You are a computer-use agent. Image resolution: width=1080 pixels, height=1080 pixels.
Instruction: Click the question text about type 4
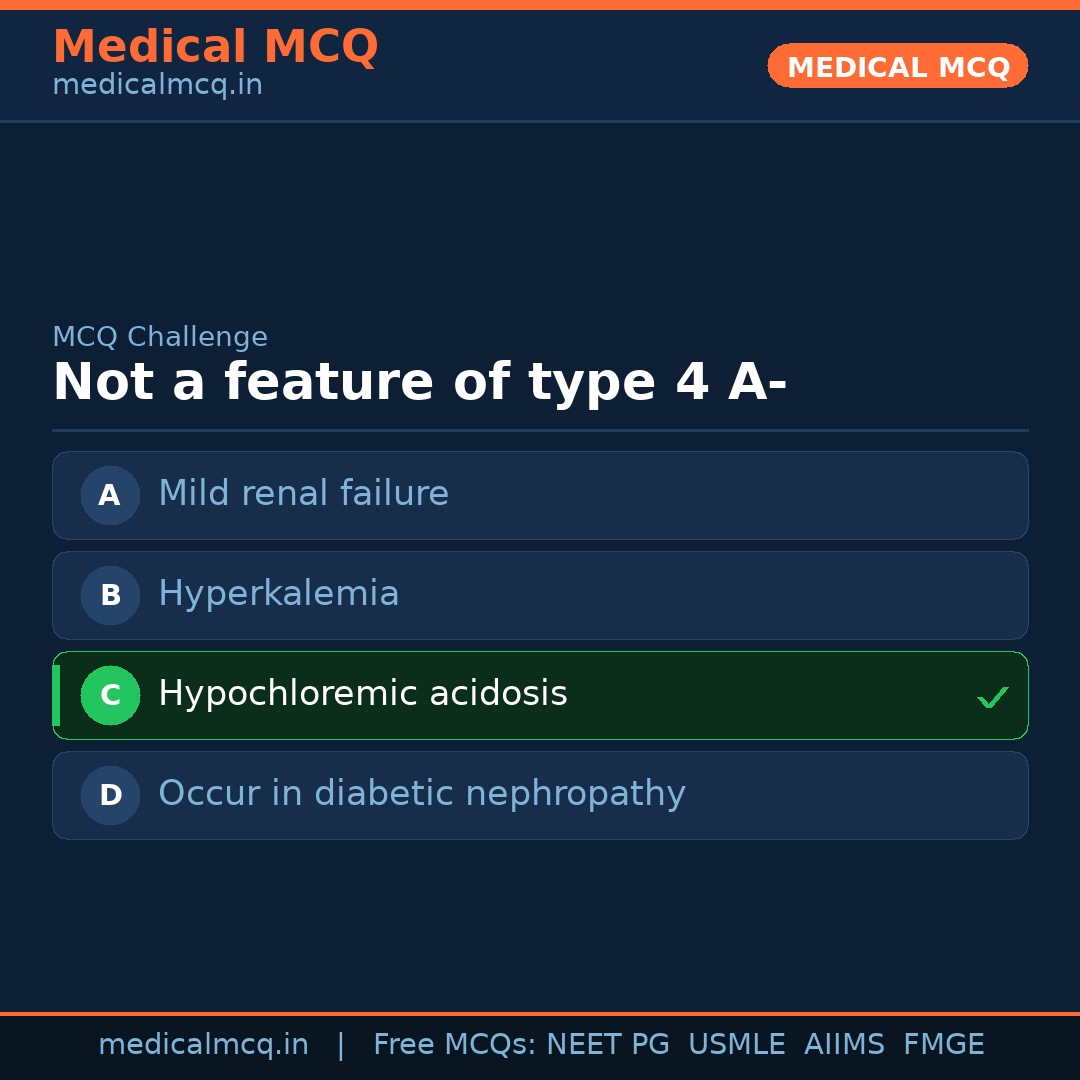(419, 384)
